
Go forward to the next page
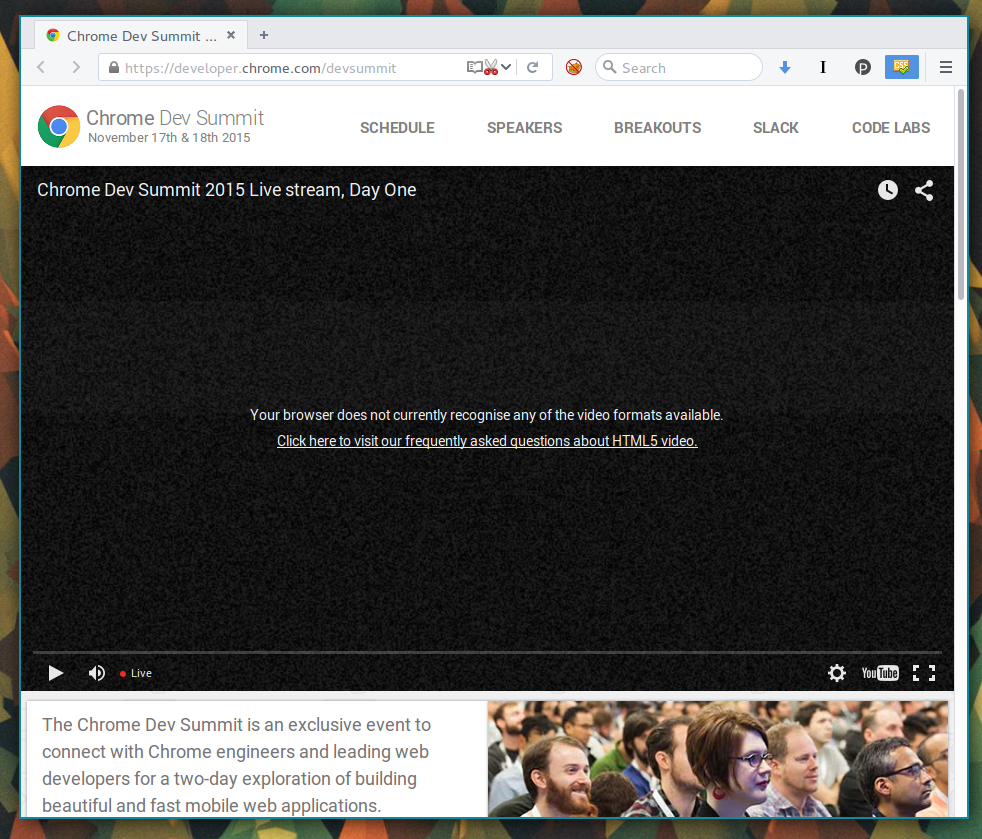[x=76, y=67]
